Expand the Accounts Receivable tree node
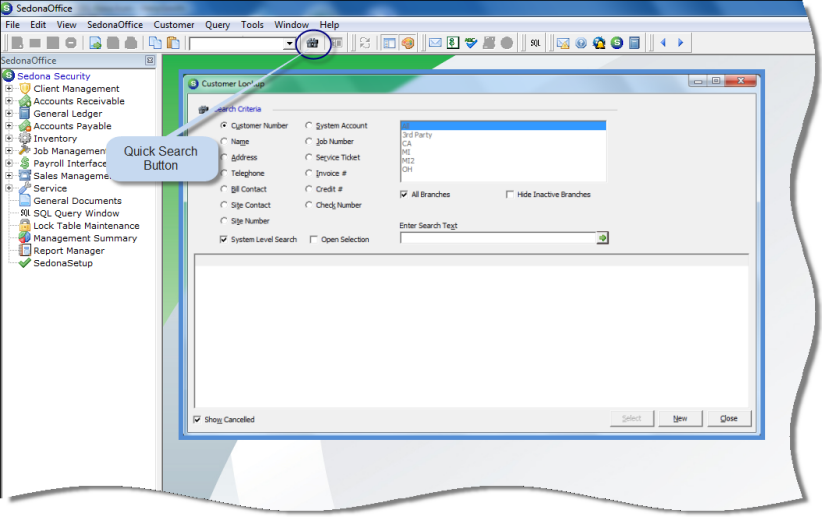The width and height of the screenshot is (822, 517). tap(9, 101)
